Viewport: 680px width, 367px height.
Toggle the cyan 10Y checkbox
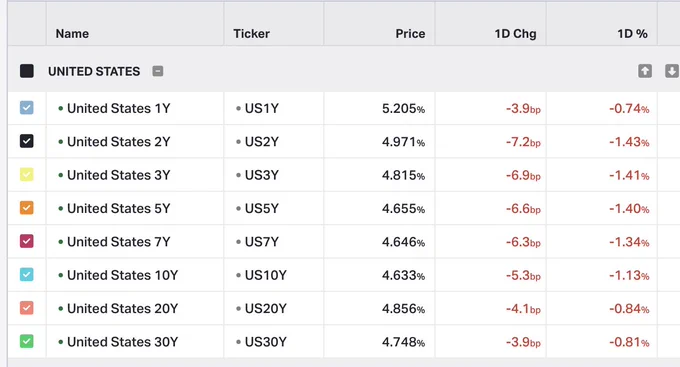[27, 275]
